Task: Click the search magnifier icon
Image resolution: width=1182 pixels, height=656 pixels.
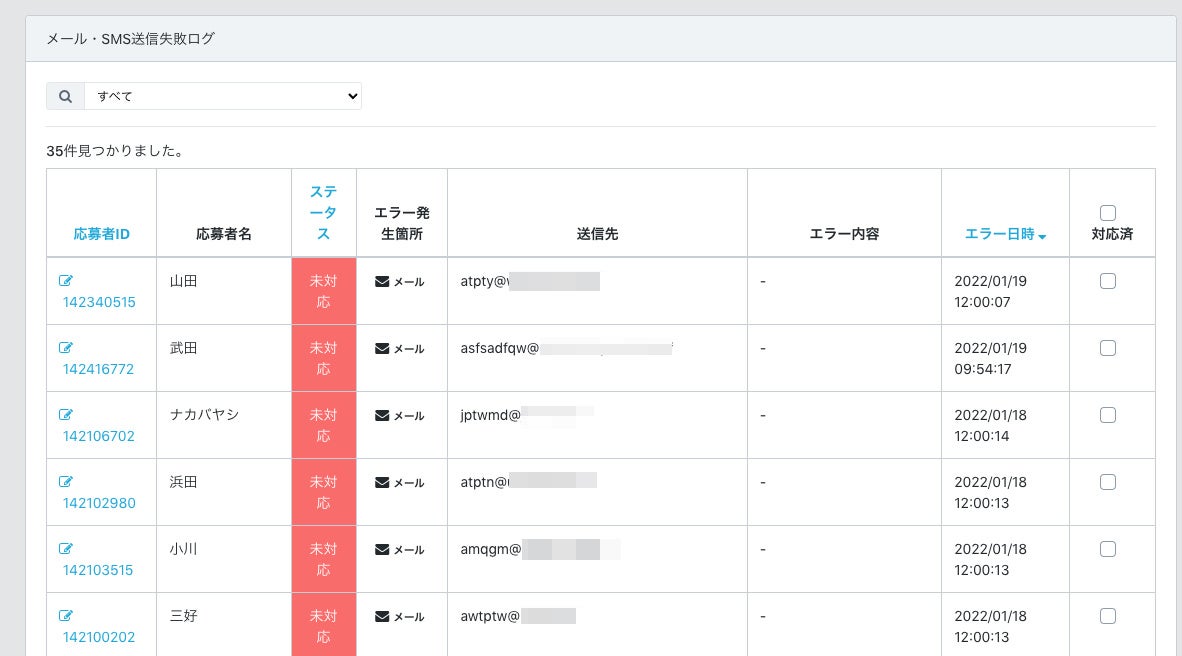Action: (65, 97)
